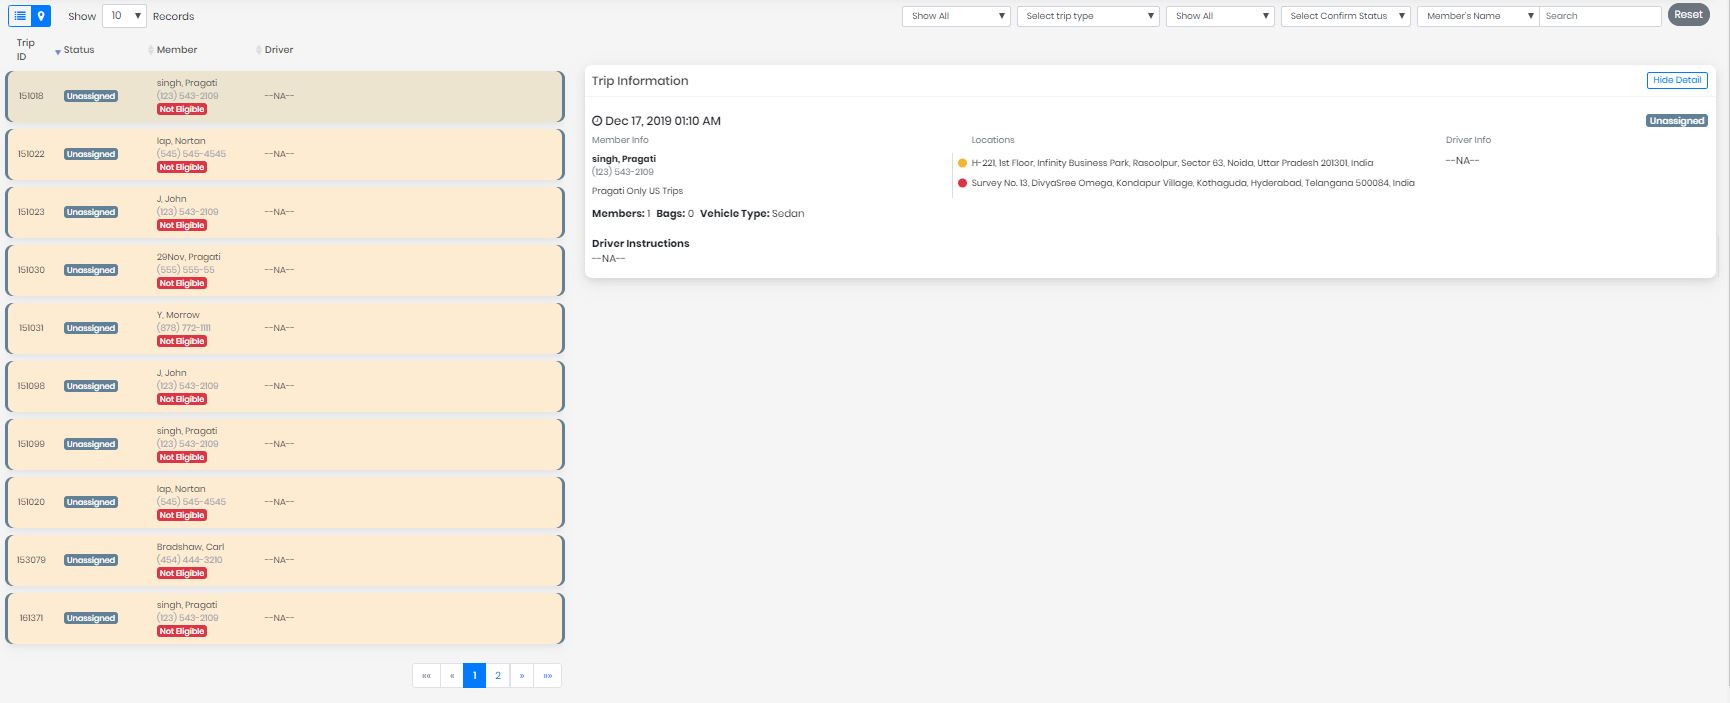The height and width of the screenshot is (703, 1730).
Task: Click member name singh, Pragati in Trip Information
Action: pyautogui.click(x=624, y=159)
